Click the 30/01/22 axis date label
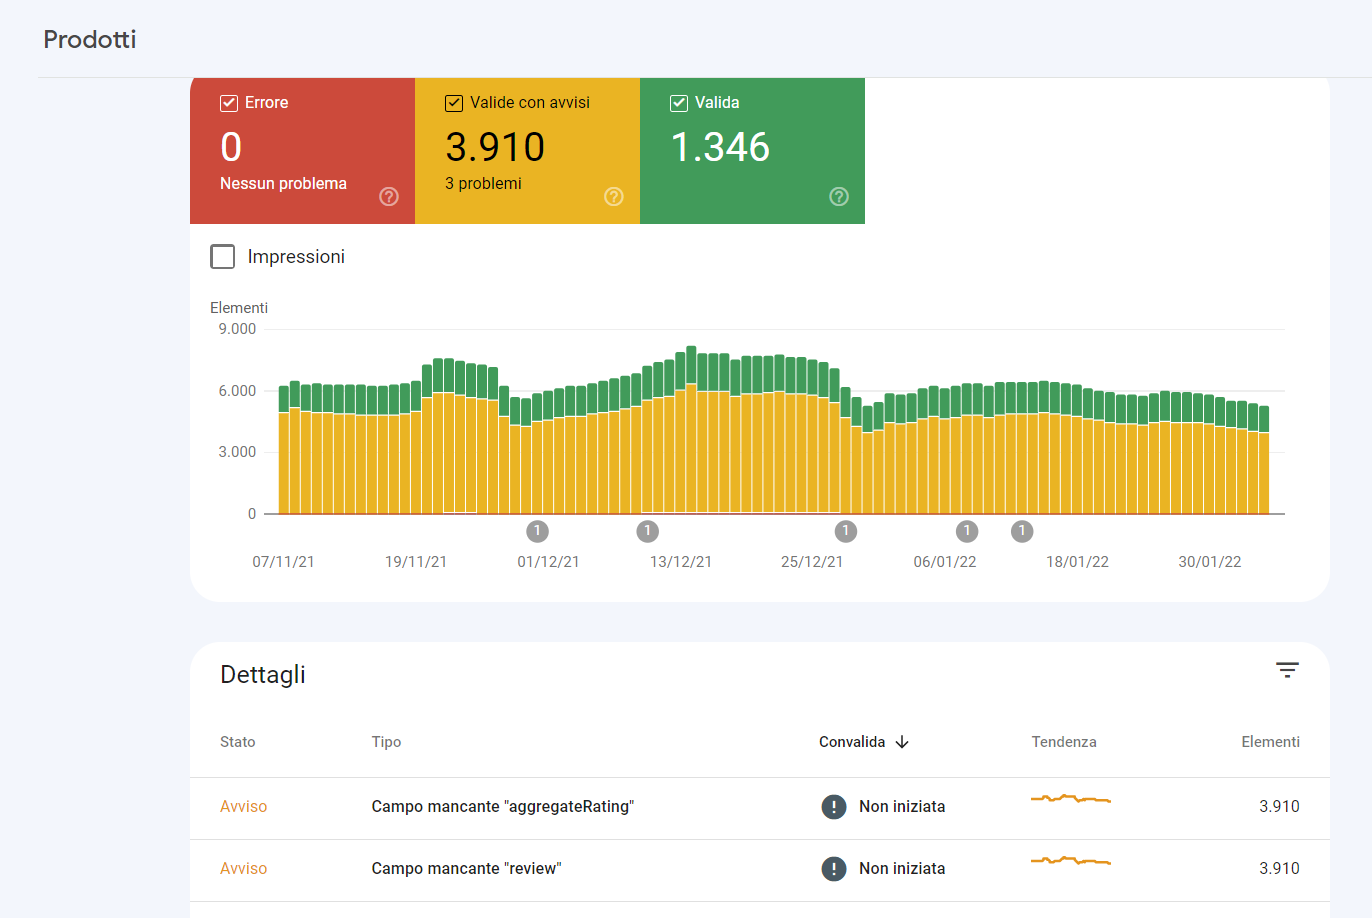1372x918 pixels. [1210, 562]
